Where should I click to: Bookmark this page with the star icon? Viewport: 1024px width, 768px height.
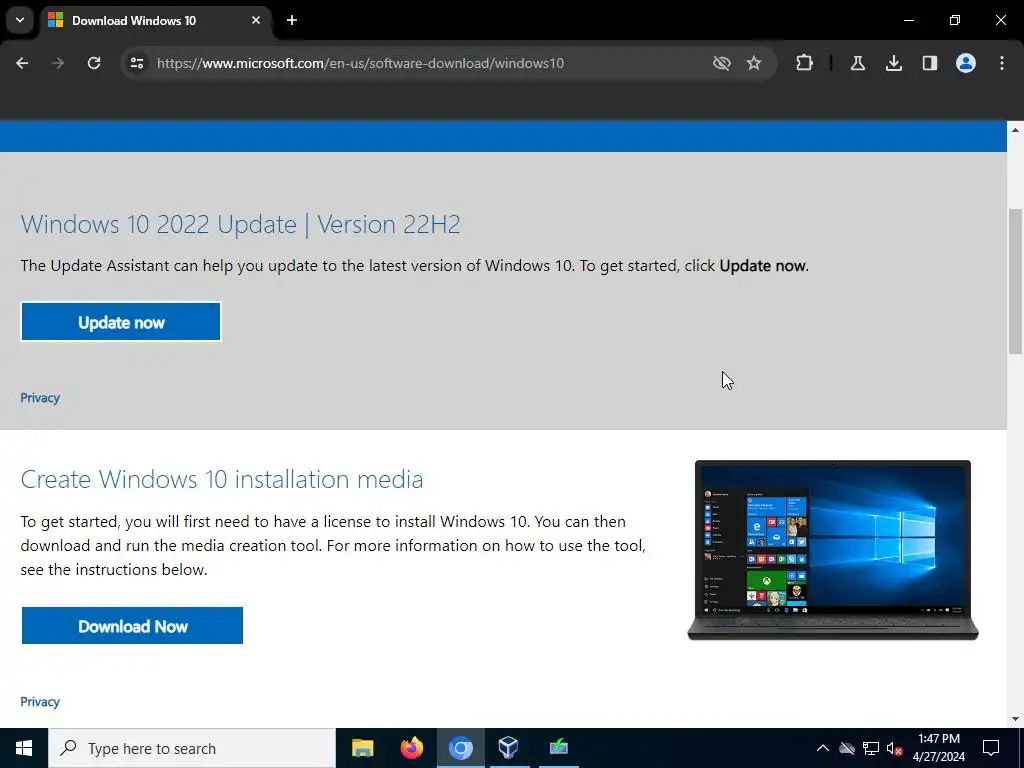coord(754,63)
